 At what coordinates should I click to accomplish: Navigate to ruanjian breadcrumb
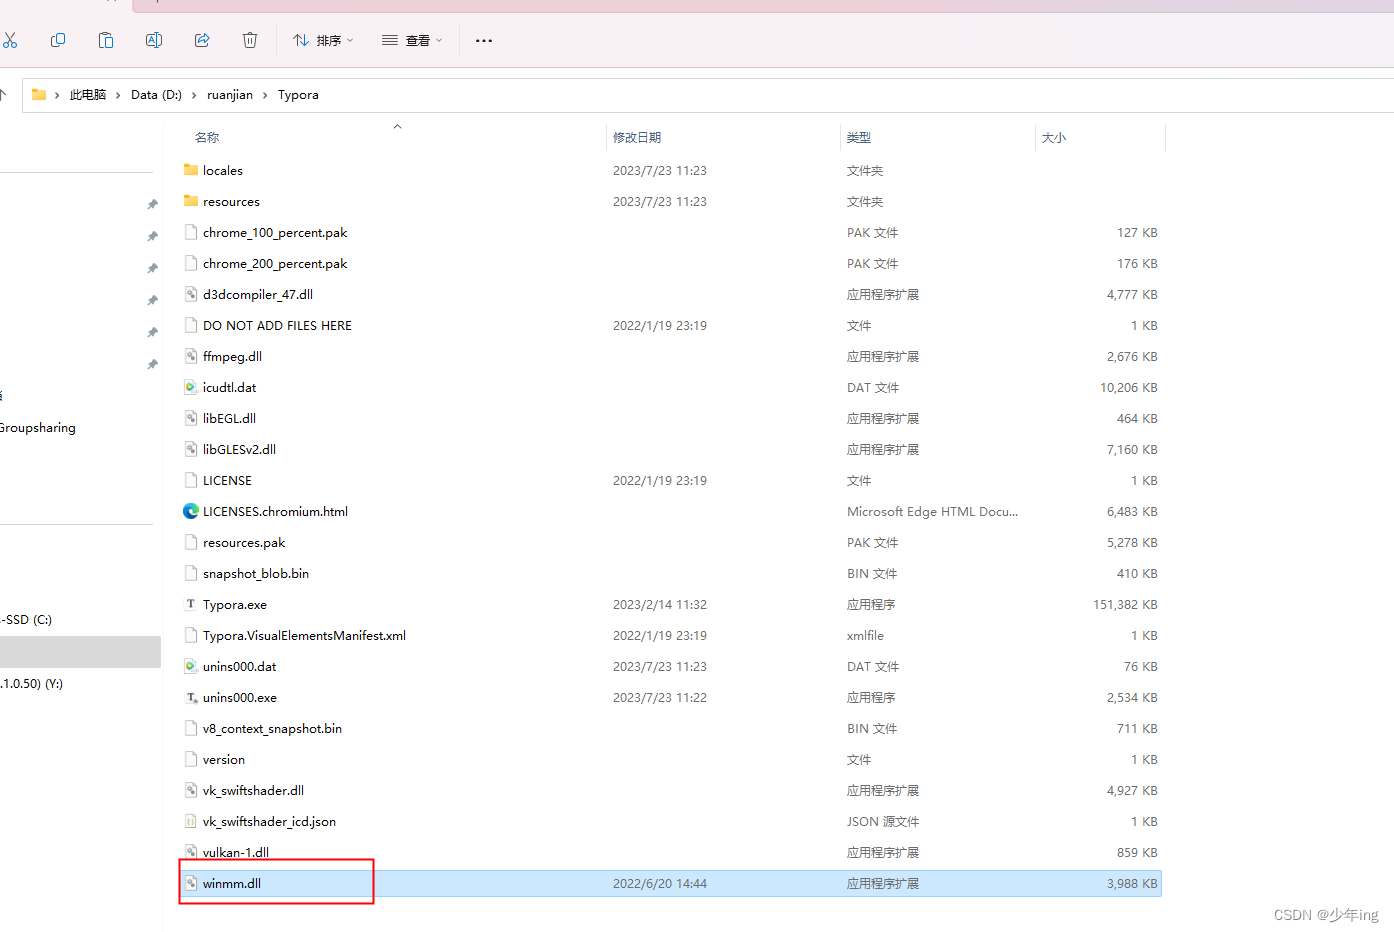tap(230, 95)
